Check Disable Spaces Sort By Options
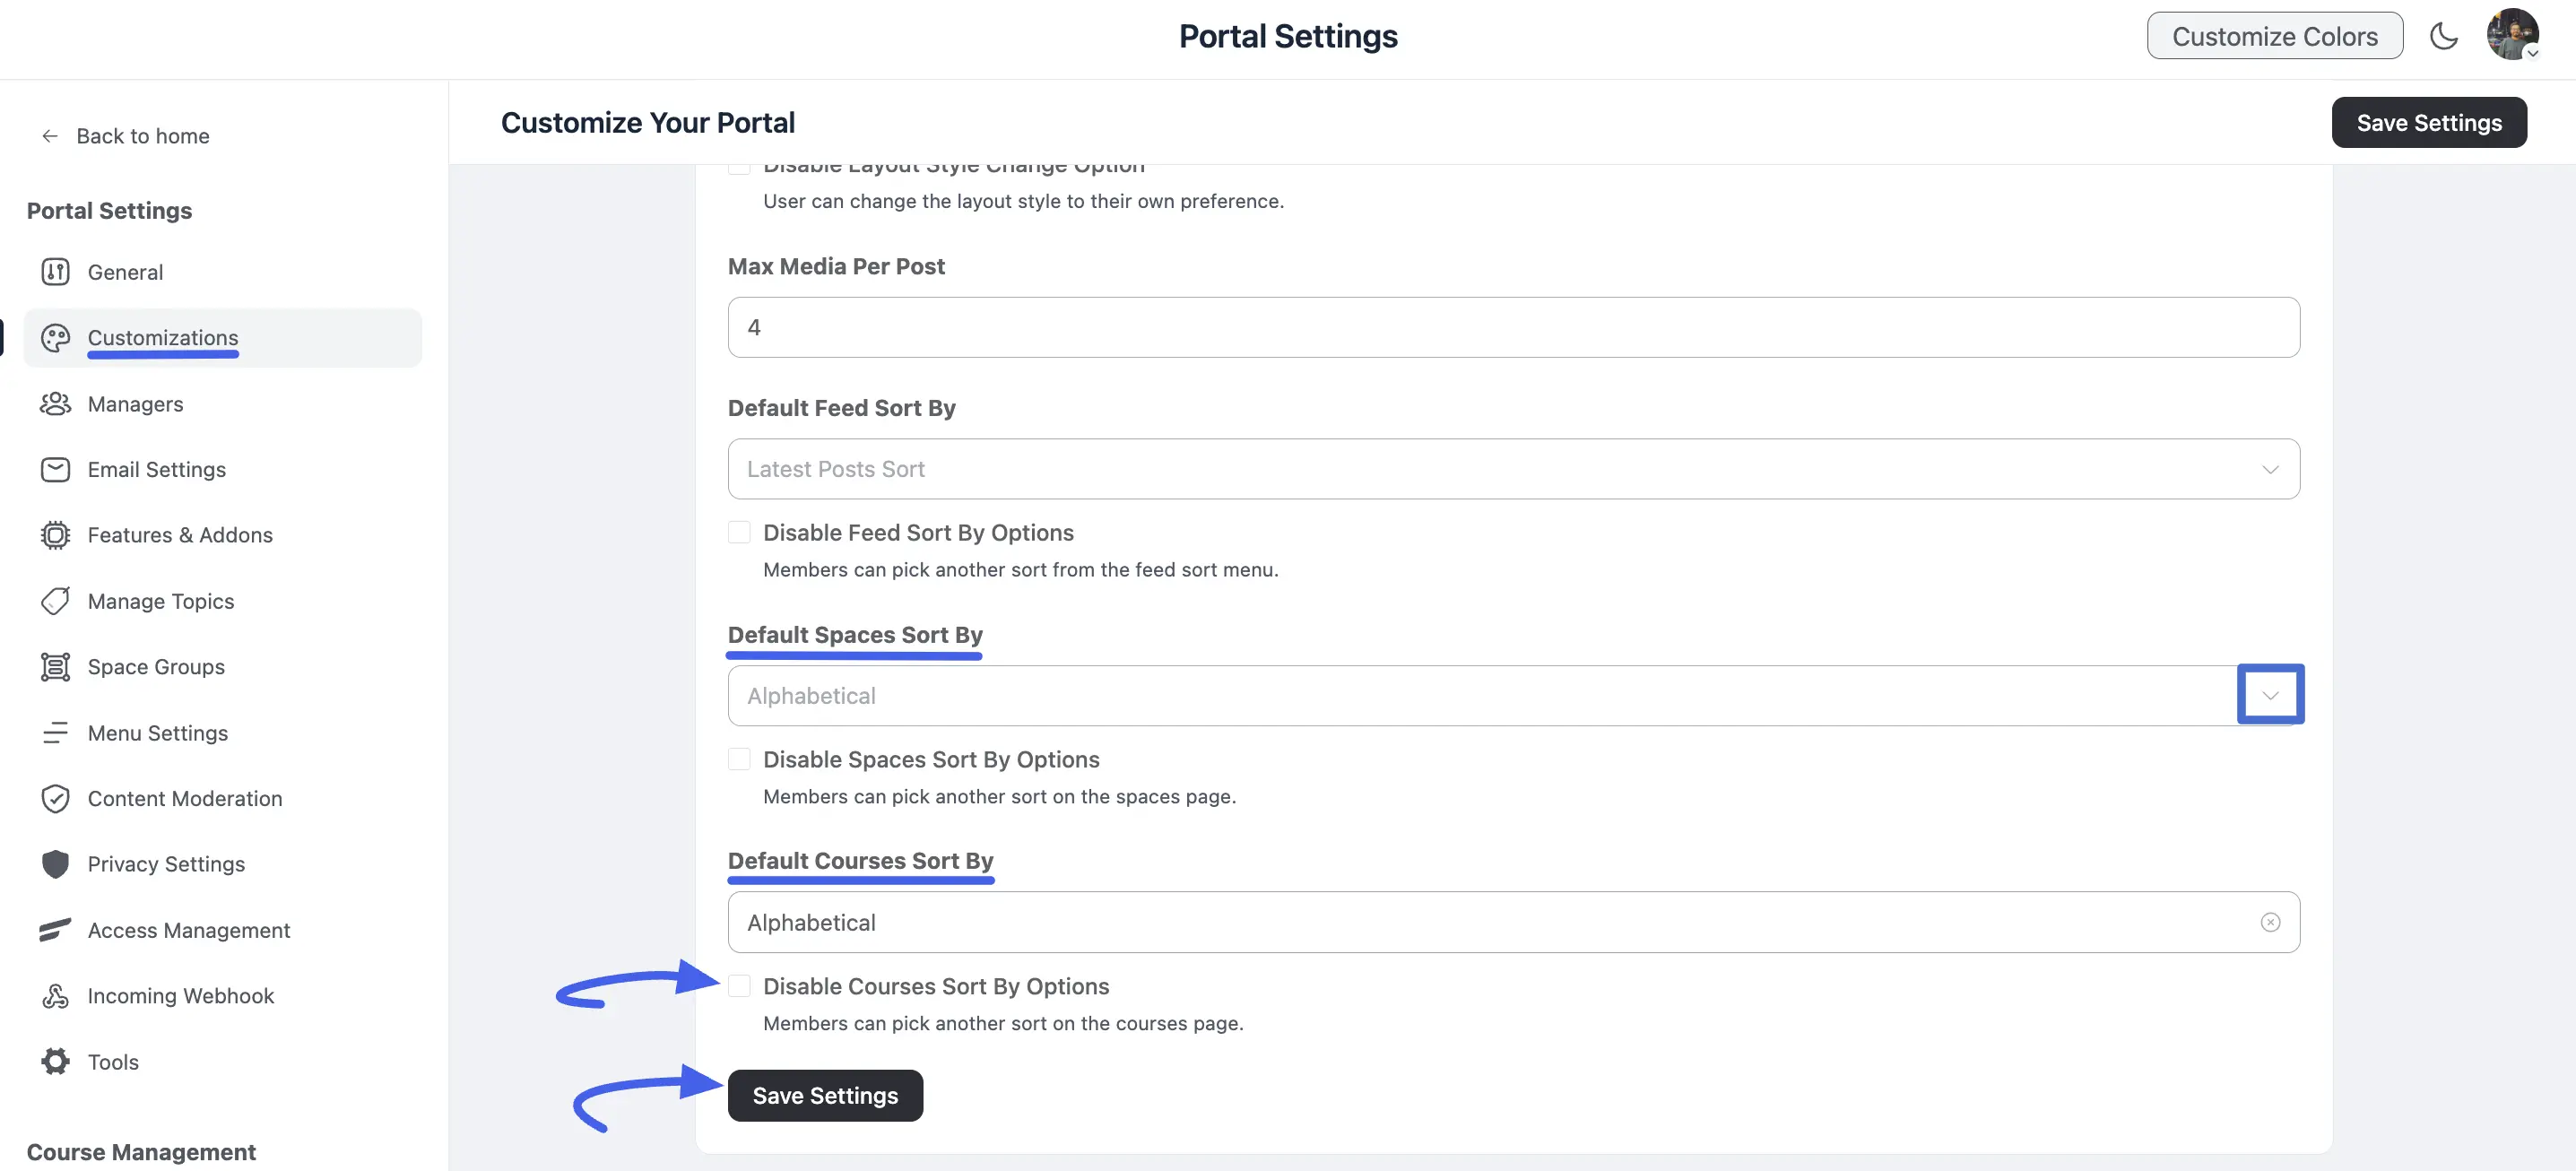Viewport: 2576px width, 1171px height. [739, 760]
